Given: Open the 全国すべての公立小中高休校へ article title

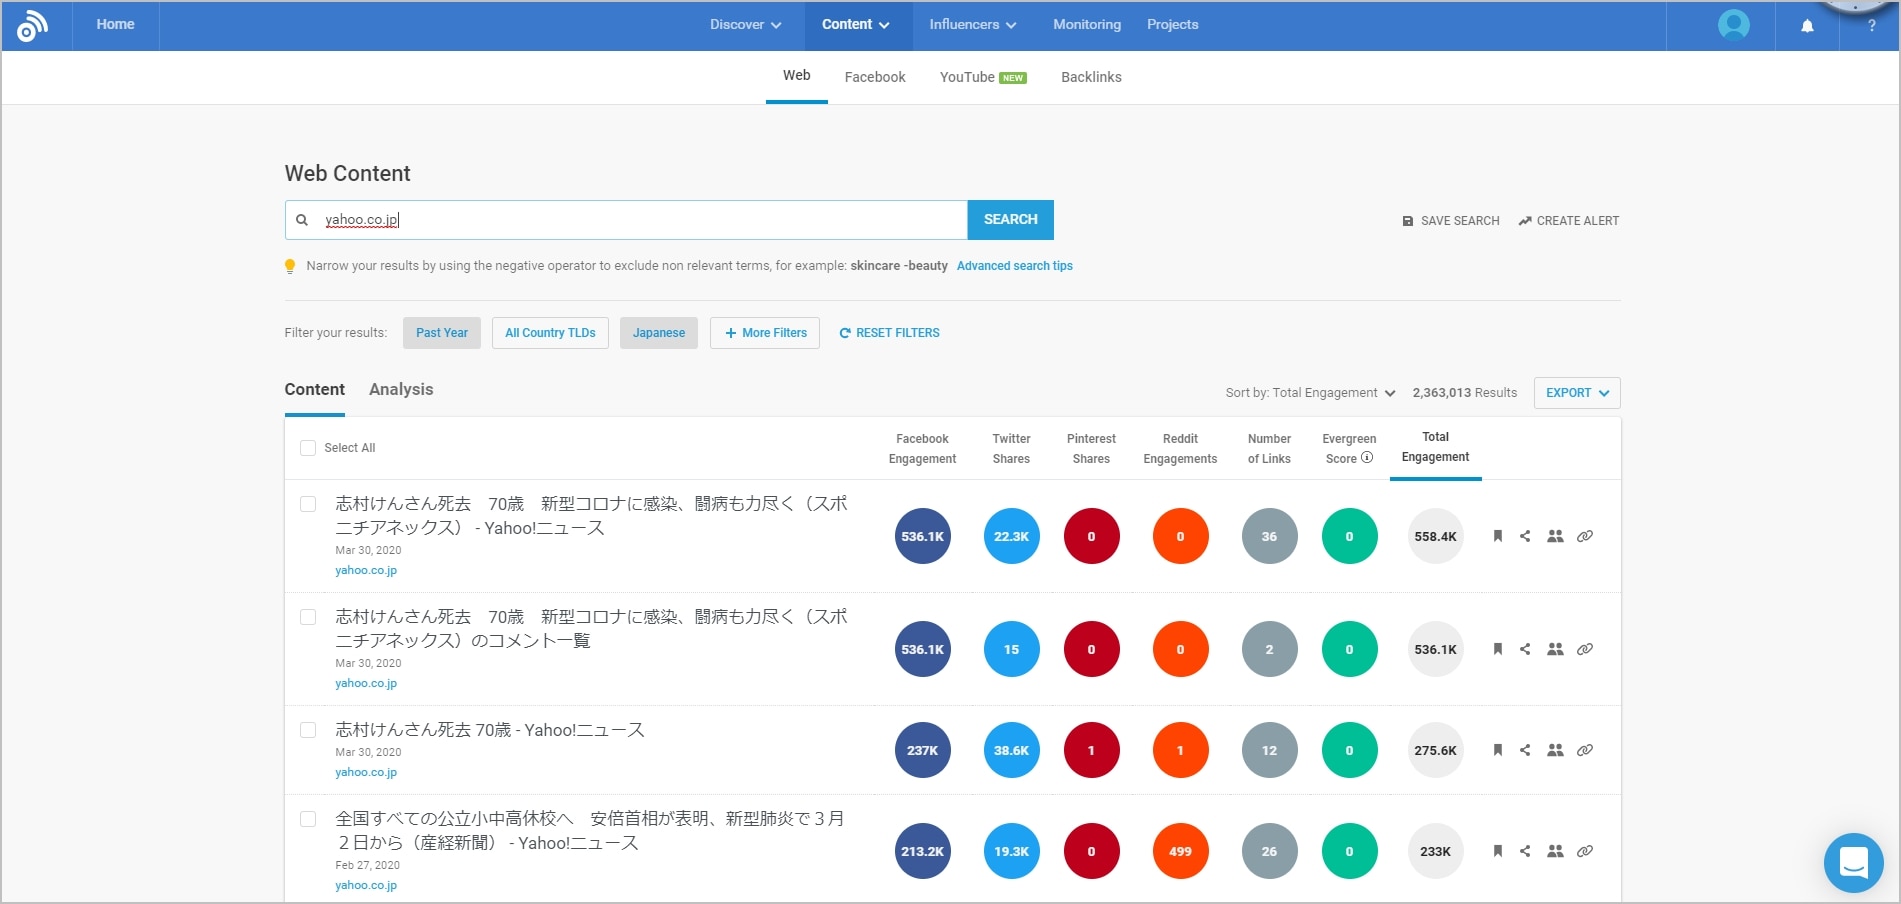Looking at the screenshot, I should pos(590,831).
